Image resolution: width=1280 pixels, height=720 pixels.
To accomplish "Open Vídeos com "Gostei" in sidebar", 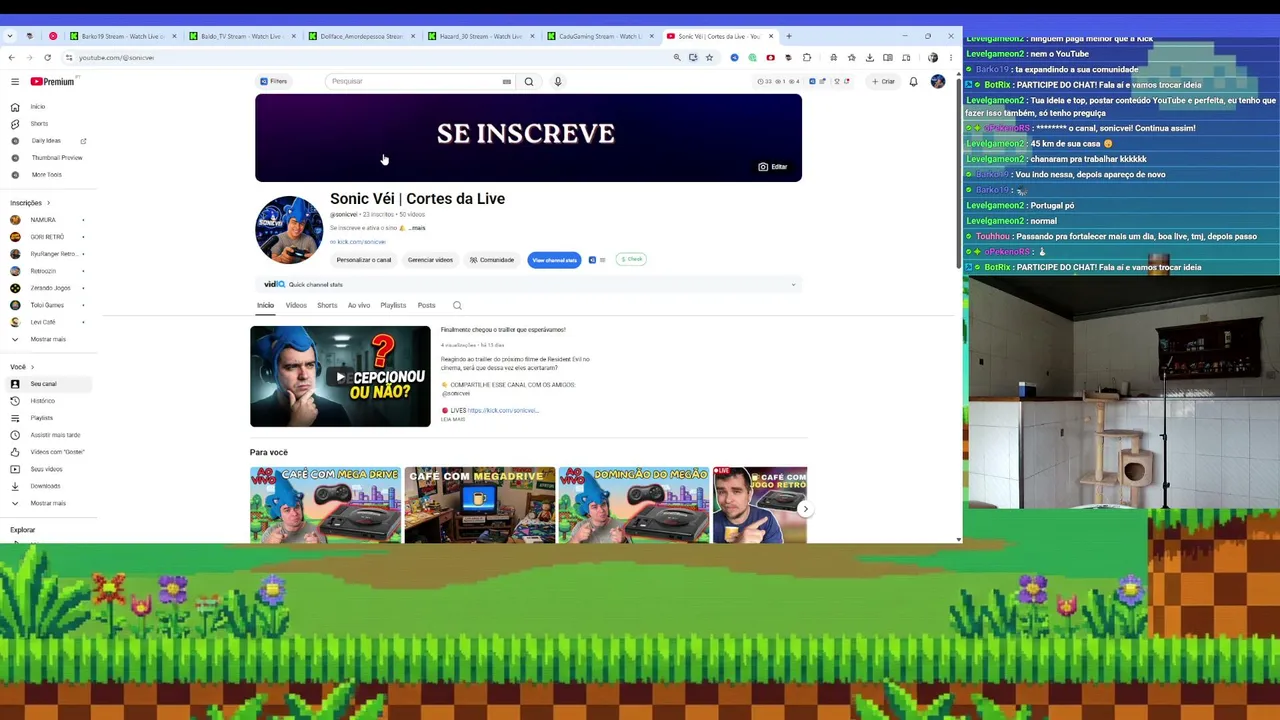I will (x=56, y=452).
